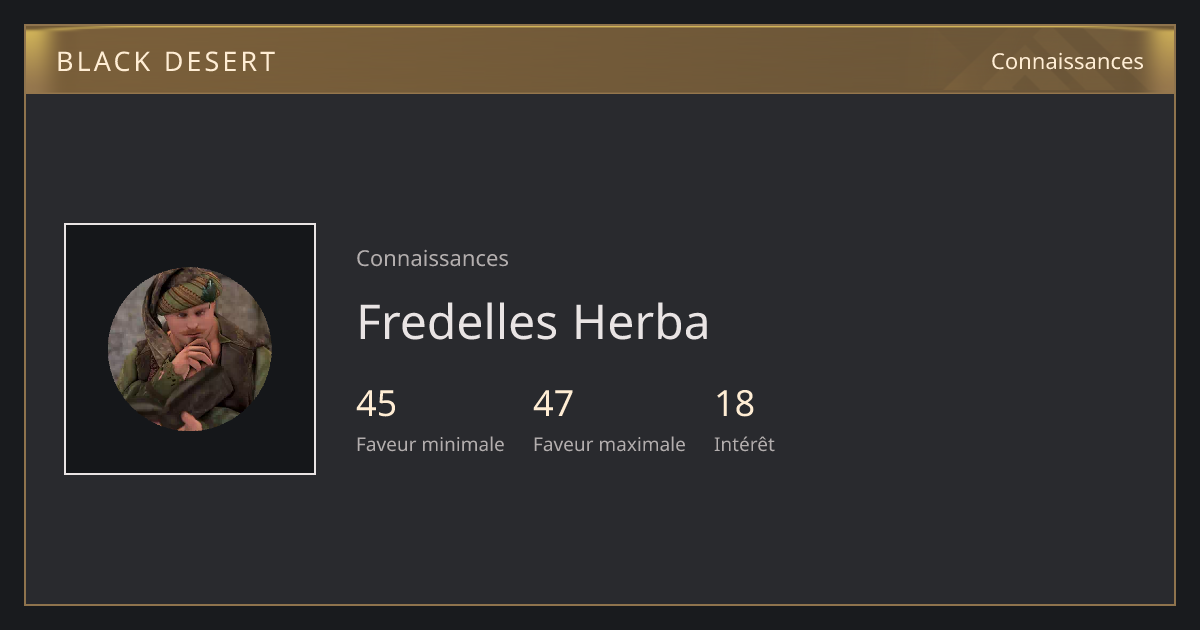Select the interest value 18
This screenshot has height=630, width=1200.
pos(734,404)
